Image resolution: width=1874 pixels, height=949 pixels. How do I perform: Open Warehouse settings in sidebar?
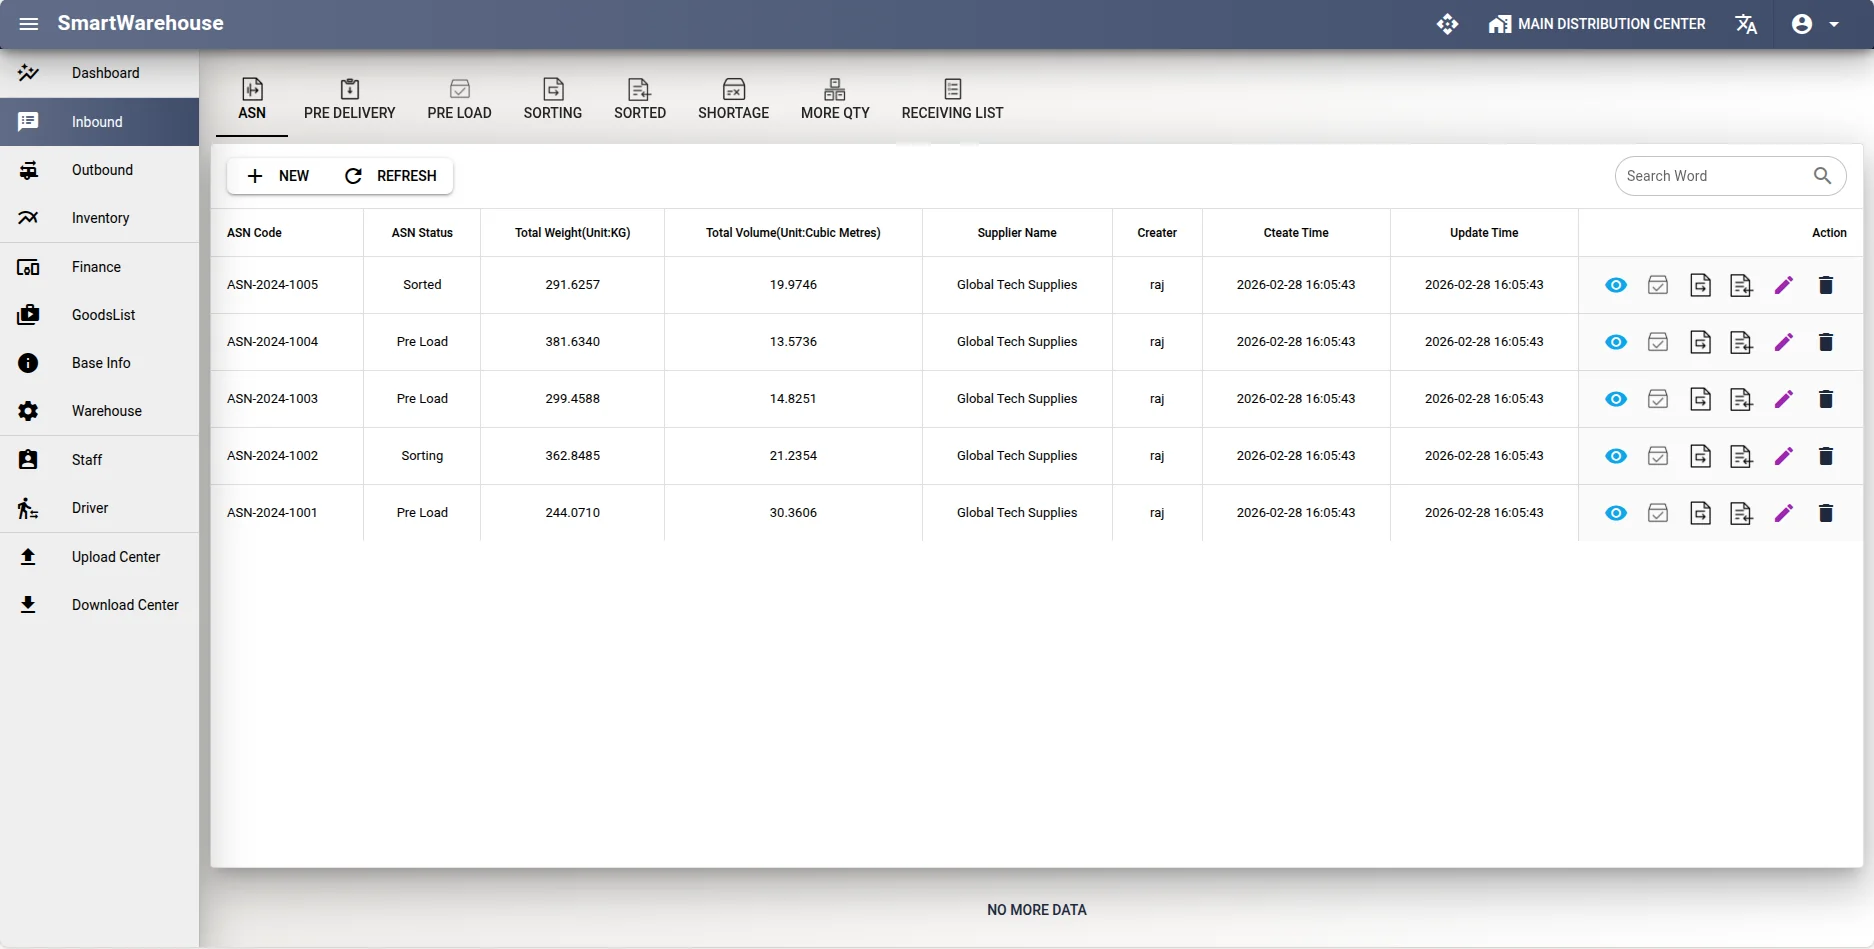99,411
